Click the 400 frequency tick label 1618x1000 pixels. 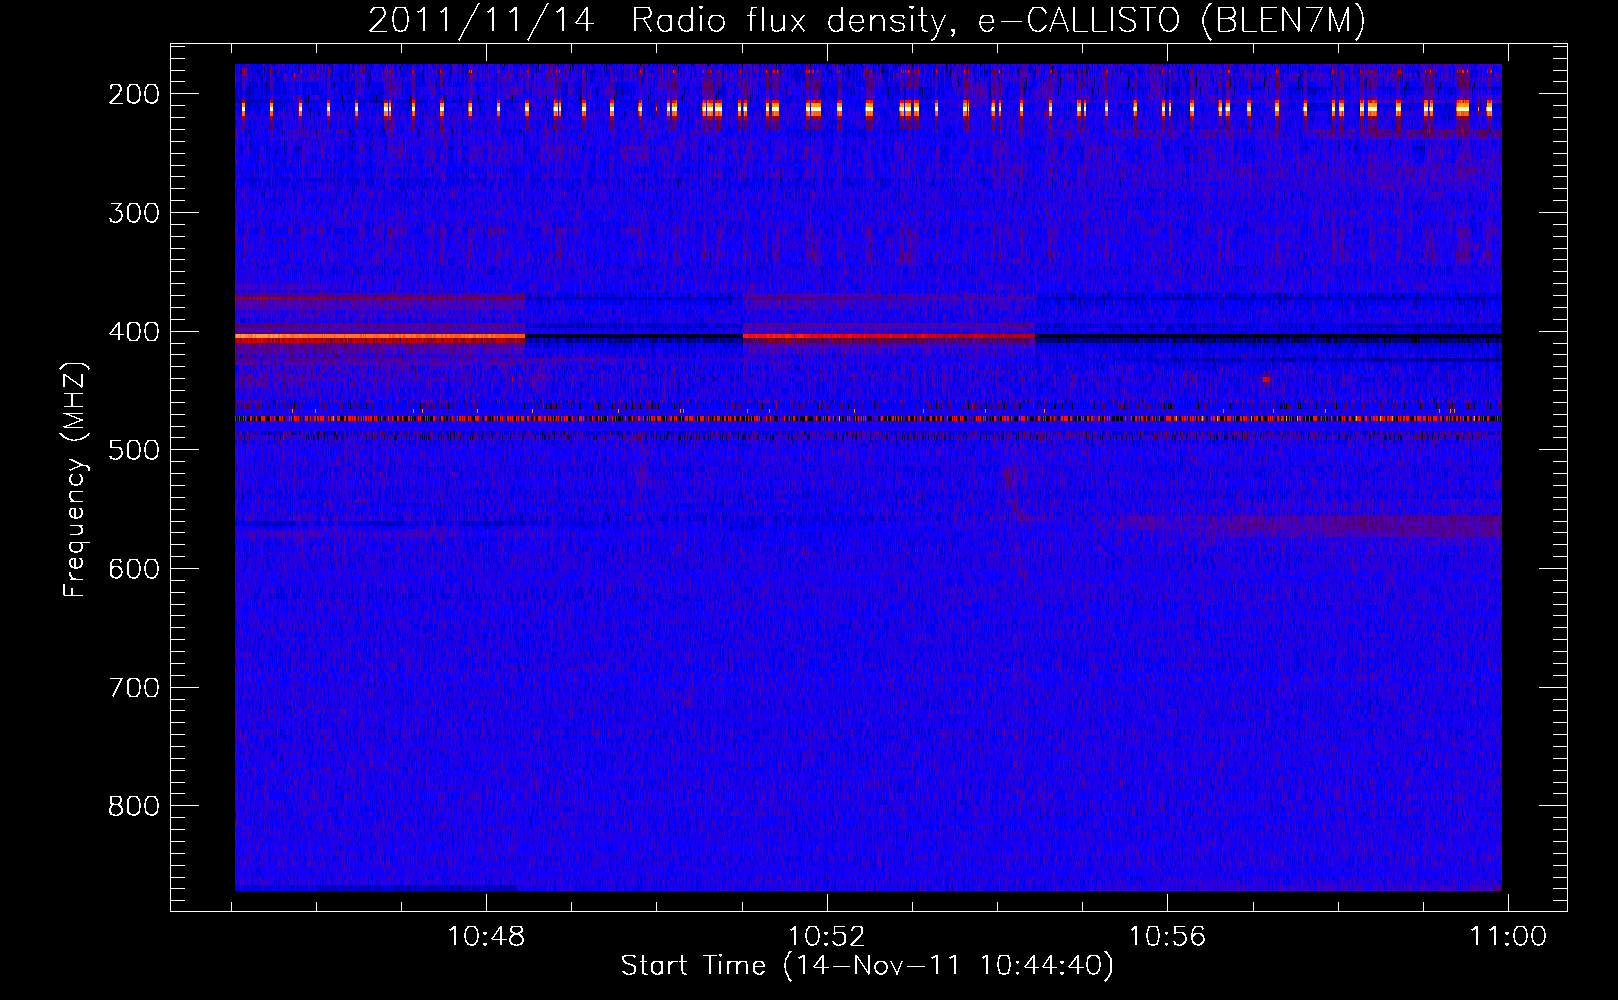pos(133,332)
